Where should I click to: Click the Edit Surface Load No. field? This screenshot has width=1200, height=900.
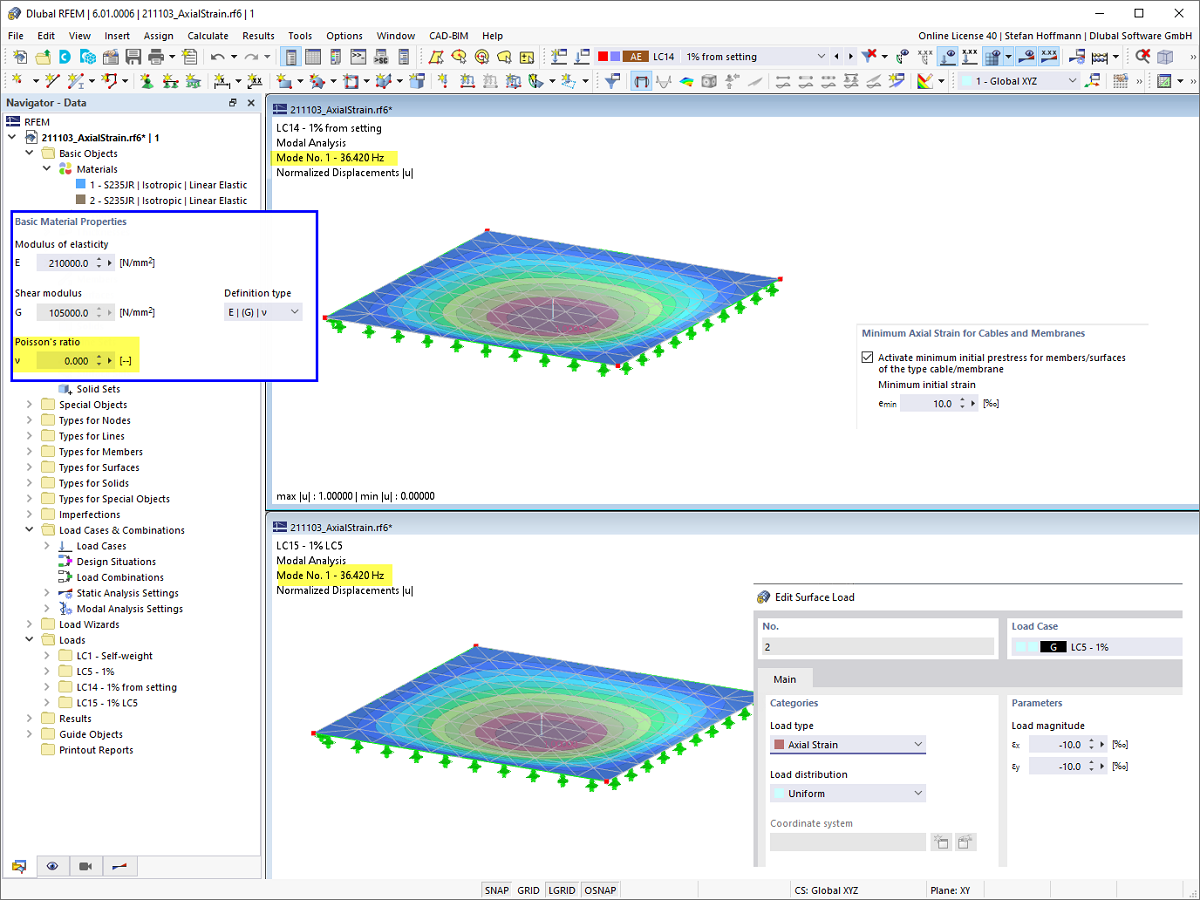click(878, 647)
